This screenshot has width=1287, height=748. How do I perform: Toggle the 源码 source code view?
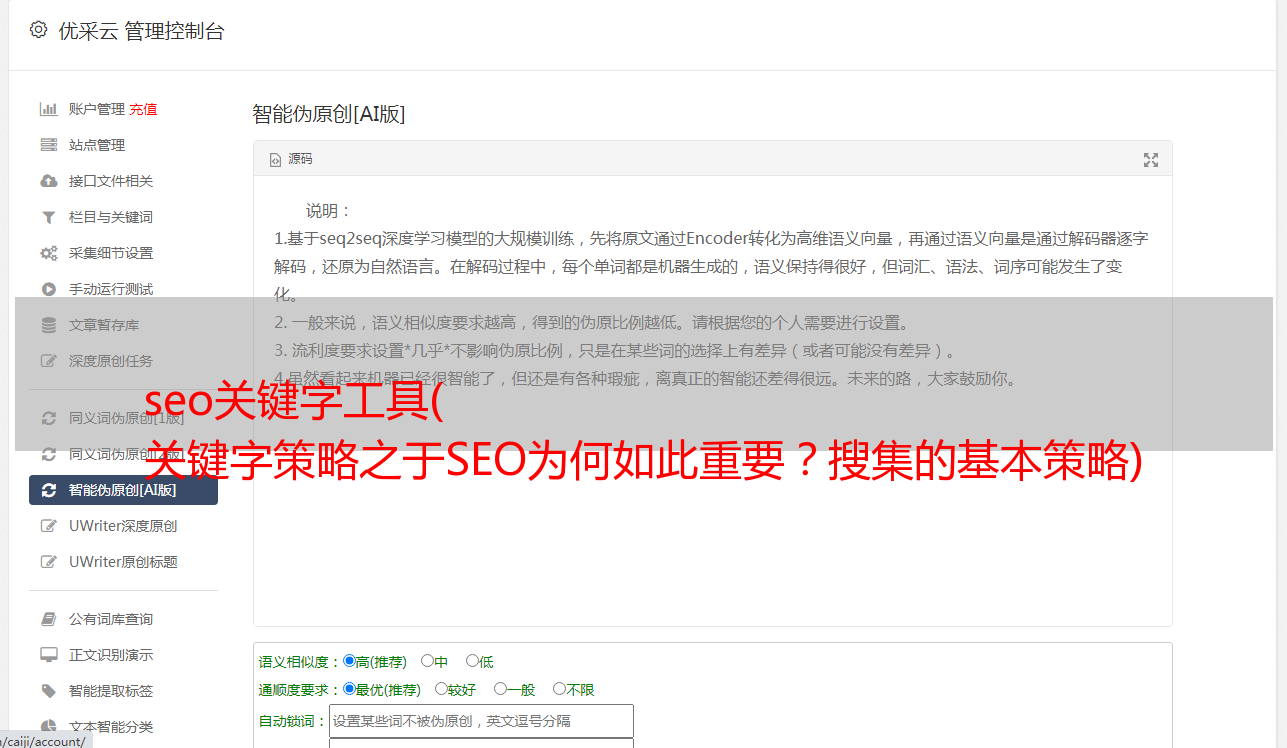coord(291,159)
